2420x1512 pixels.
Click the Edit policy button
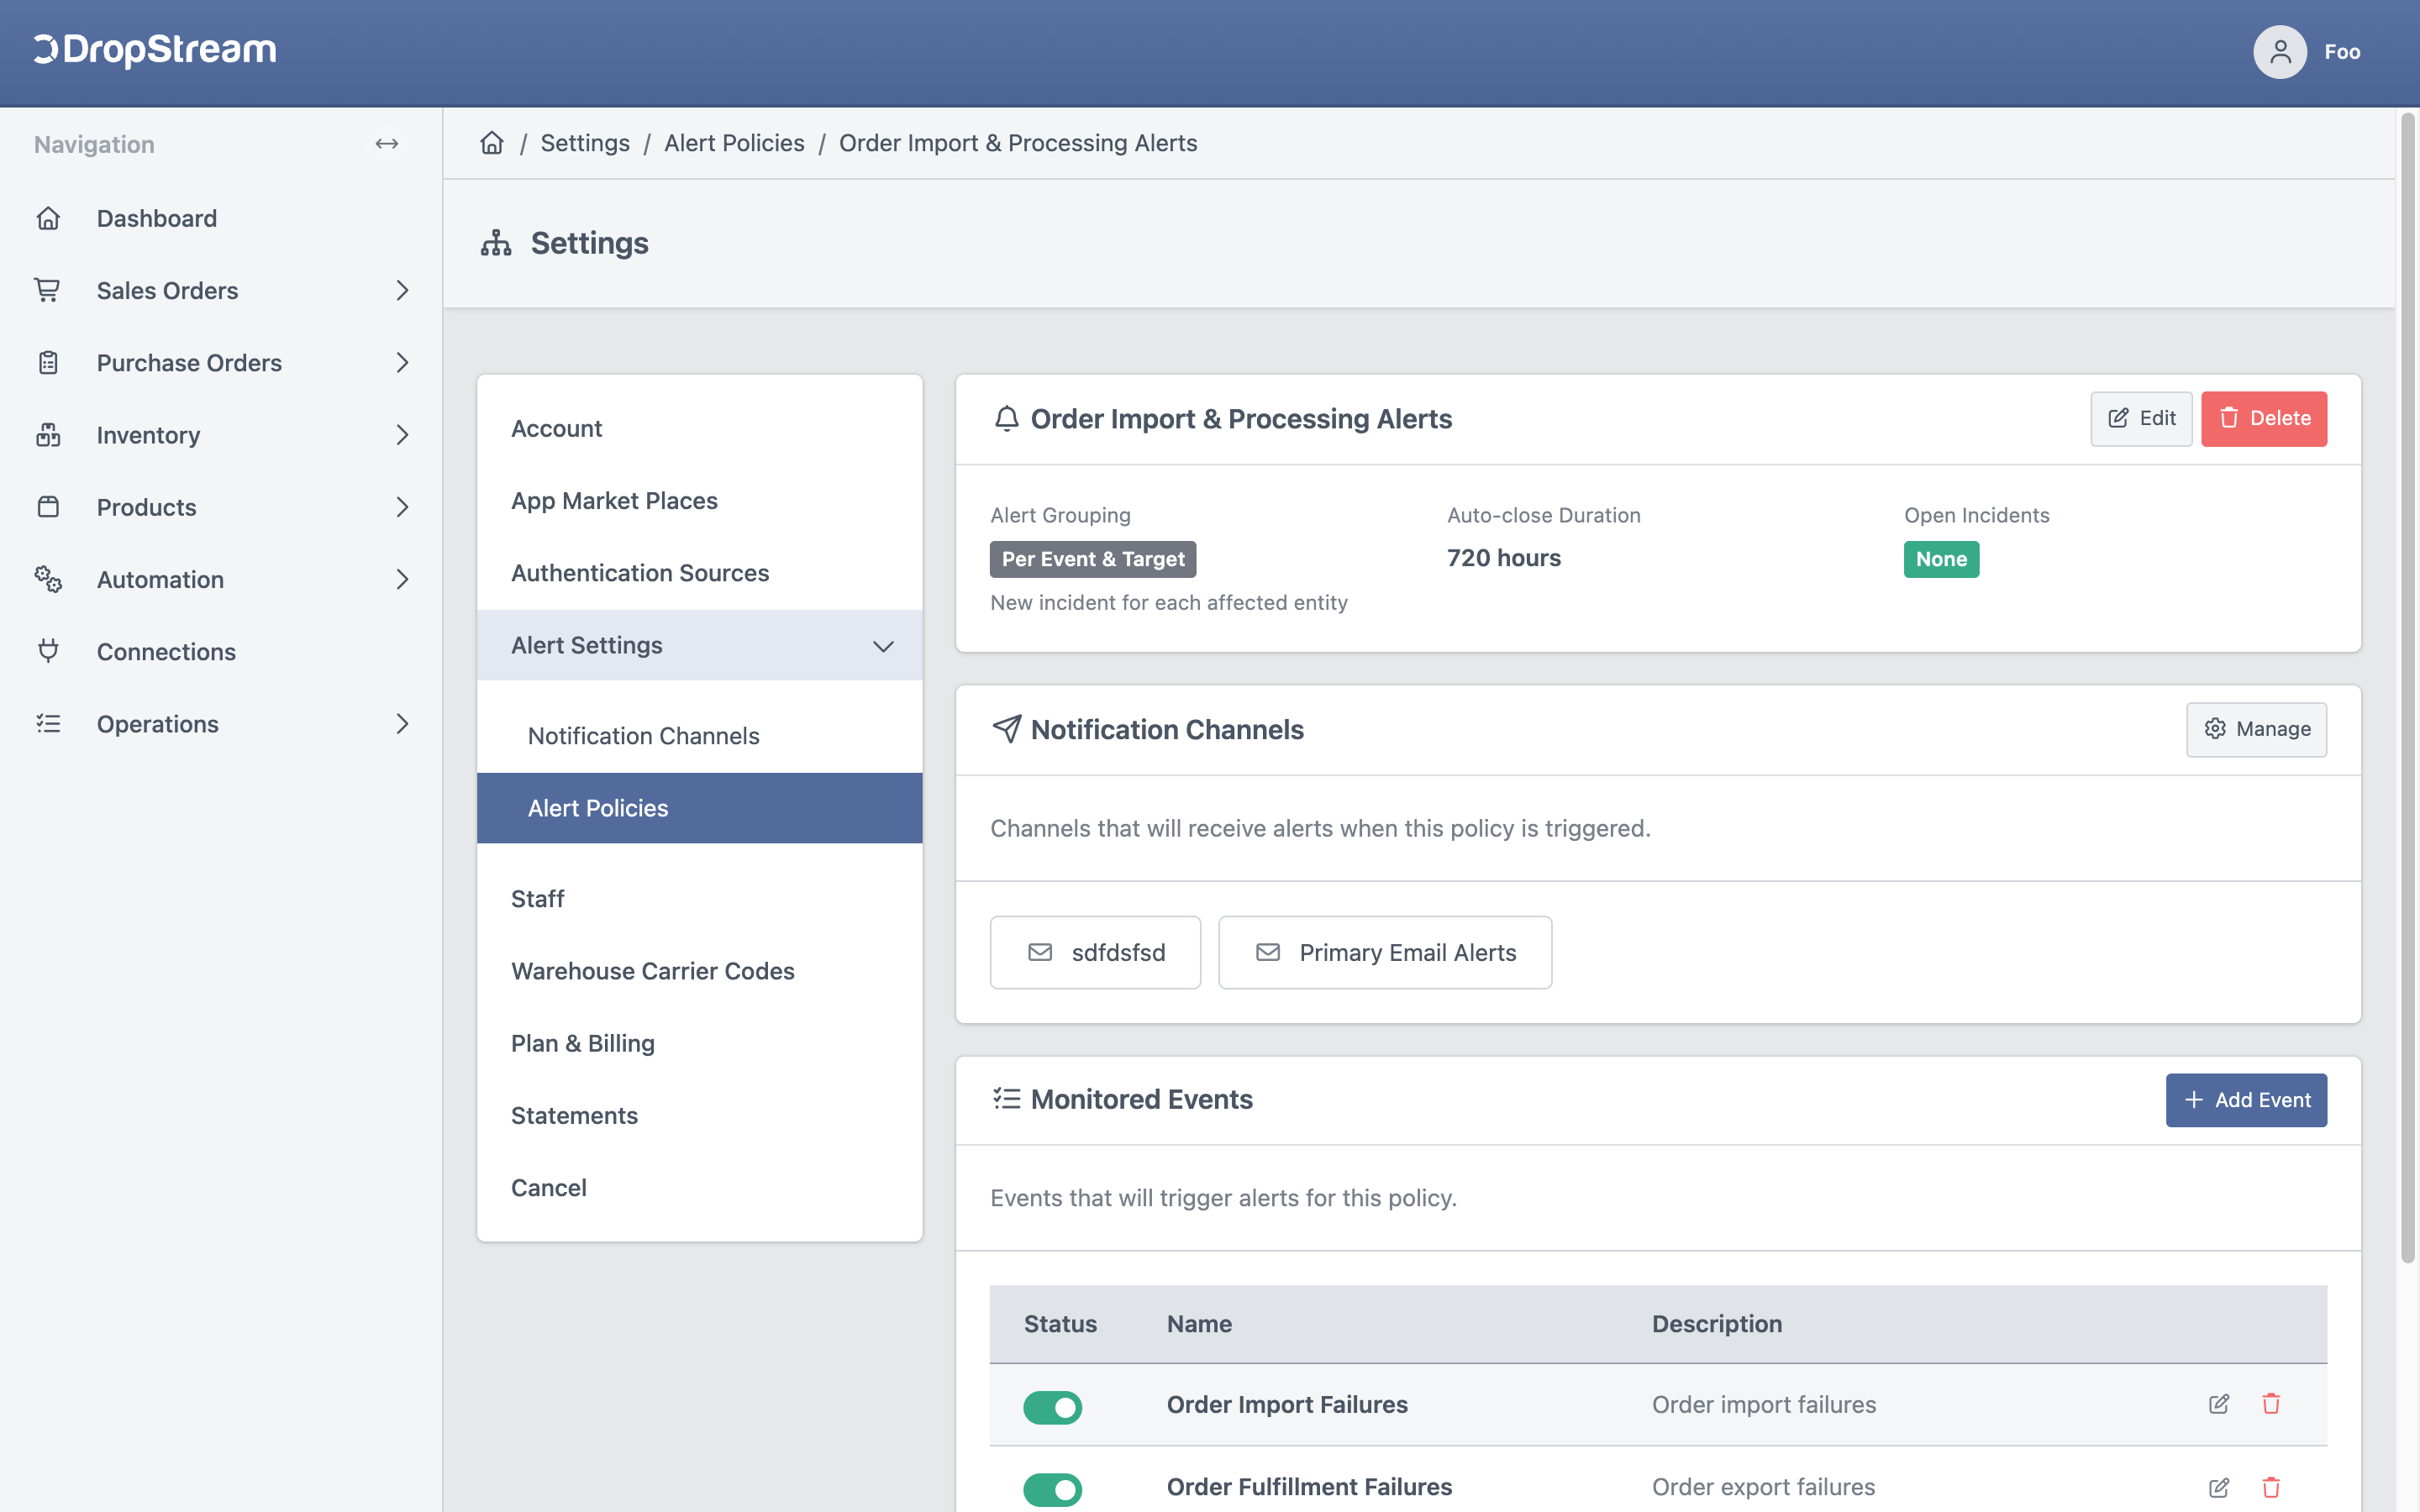(x=2141, y=418)
